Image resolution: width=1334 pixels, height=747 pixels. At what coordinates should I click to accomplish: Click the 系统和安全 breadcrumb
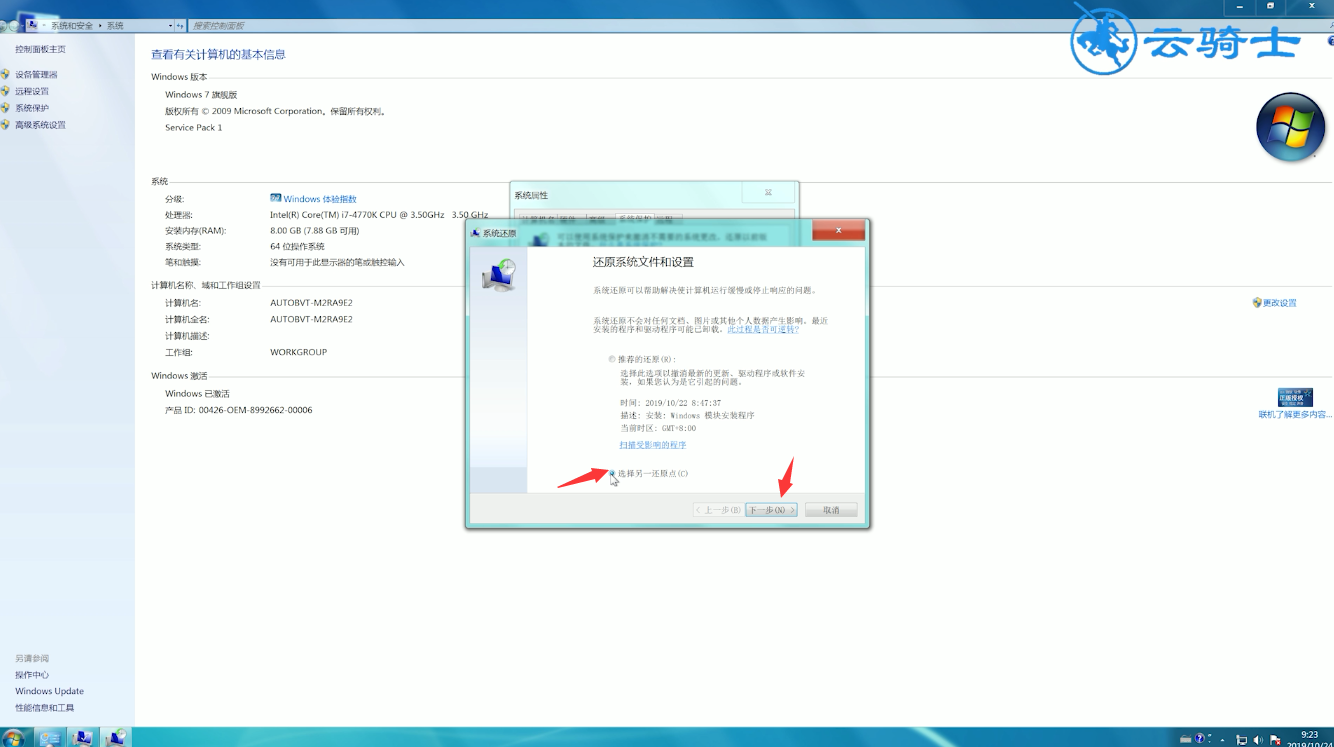click(72, 25)
